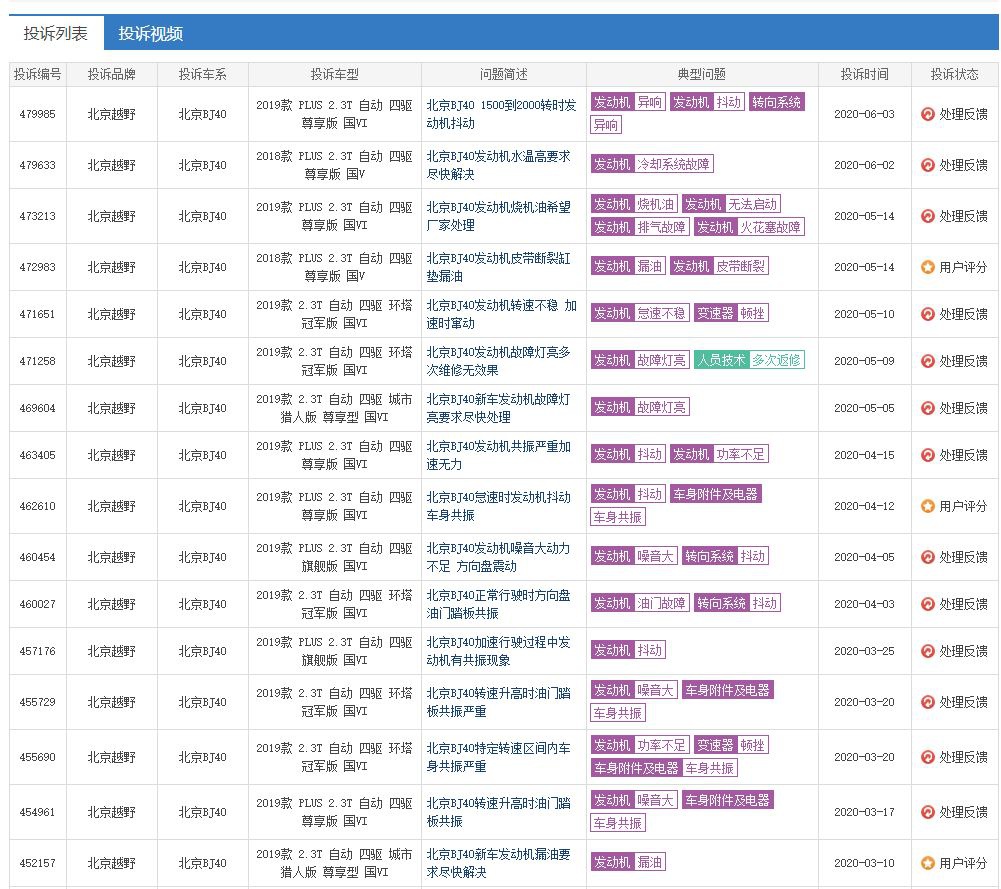
Task: Click date 2020-04-05 for complaint 460454
Action: (864, 557)
